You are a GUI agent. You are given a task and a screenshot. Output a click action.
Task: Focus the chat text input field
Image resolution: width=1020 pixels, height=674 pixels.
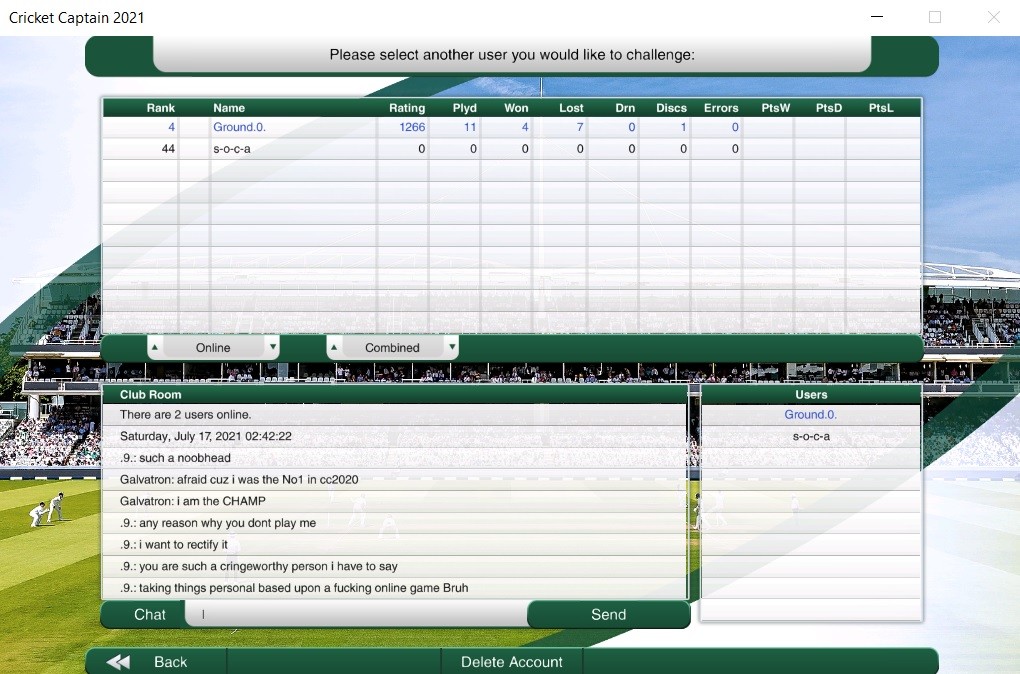click(x=356, y=614)
